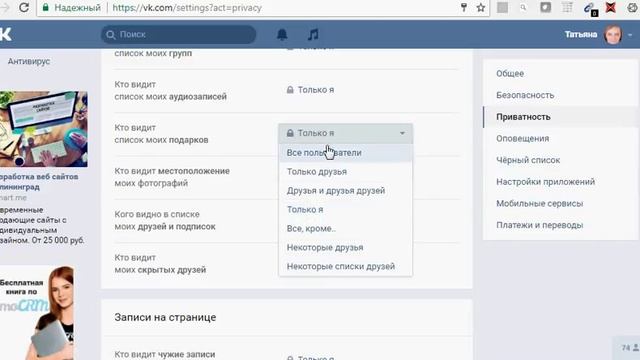The width and height of the screenshot is (640, 360).
Task: Click 'Кто видит чужие записи' label
Action: pos(165,354)
